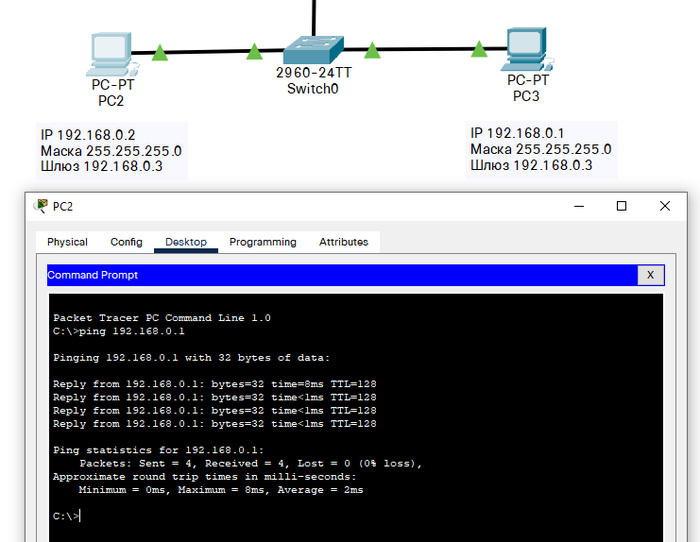
Task: Click the 'PC-PT PC2' device label
Action: pyautogui.click(x=112, y=93)
